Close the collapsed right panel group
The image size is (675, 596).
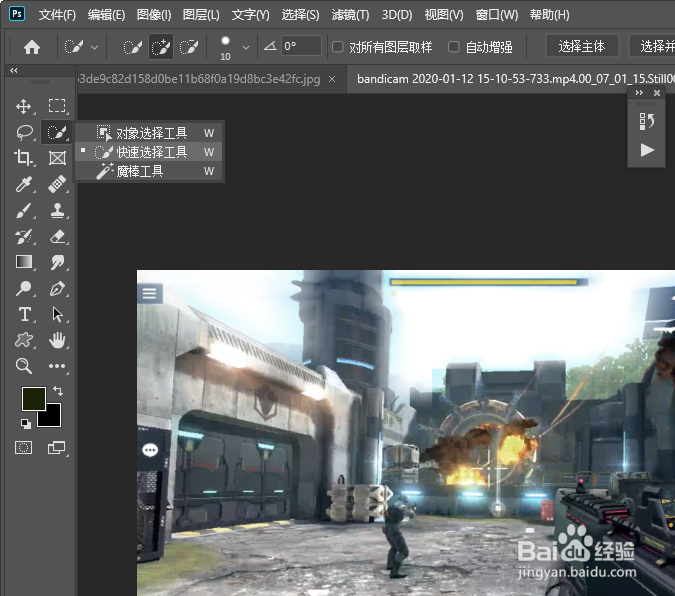657,93
